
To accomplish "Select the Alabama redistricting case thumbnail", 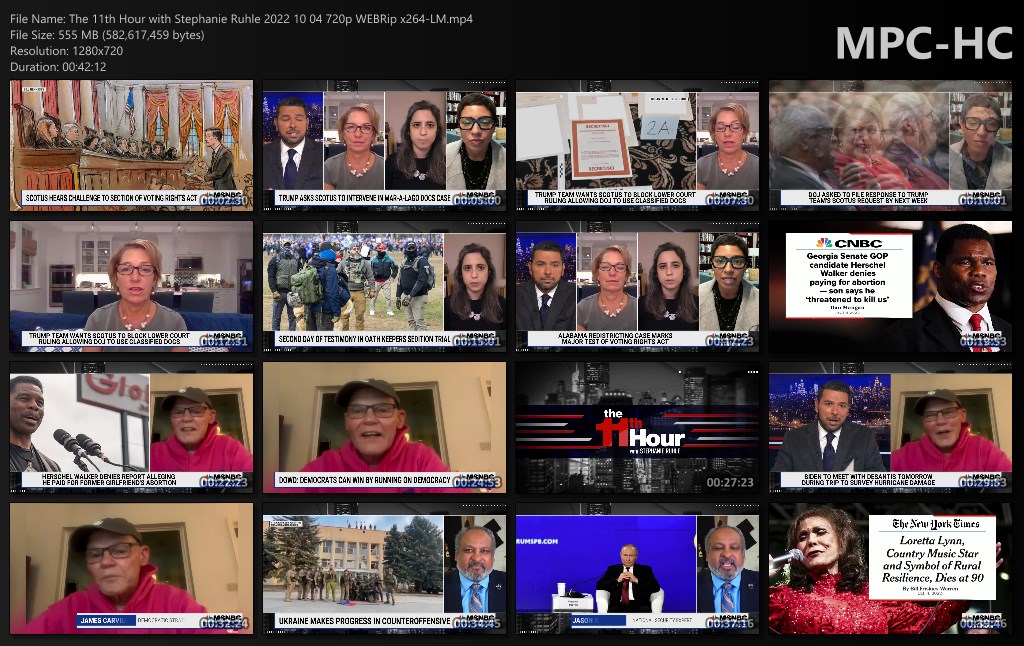I will (x=637, y=287).
